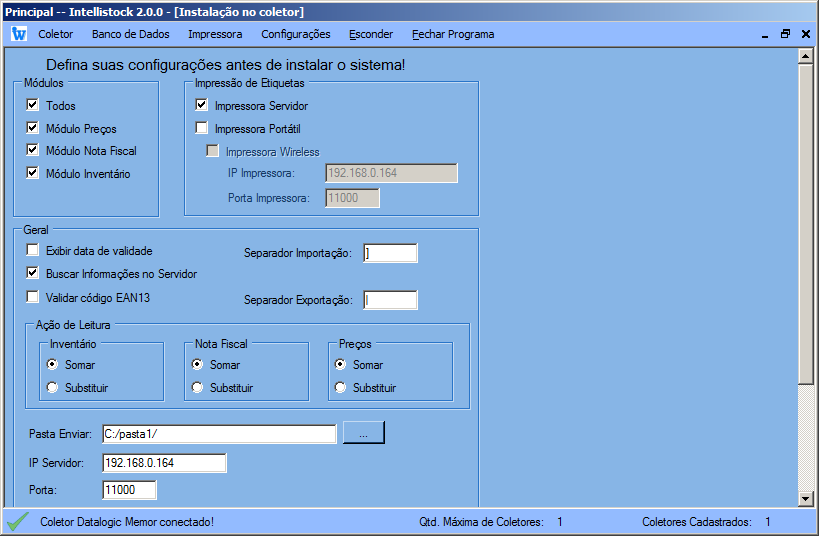
Task: Uncheck Impressora Servidor option
Action: point(201,105)
